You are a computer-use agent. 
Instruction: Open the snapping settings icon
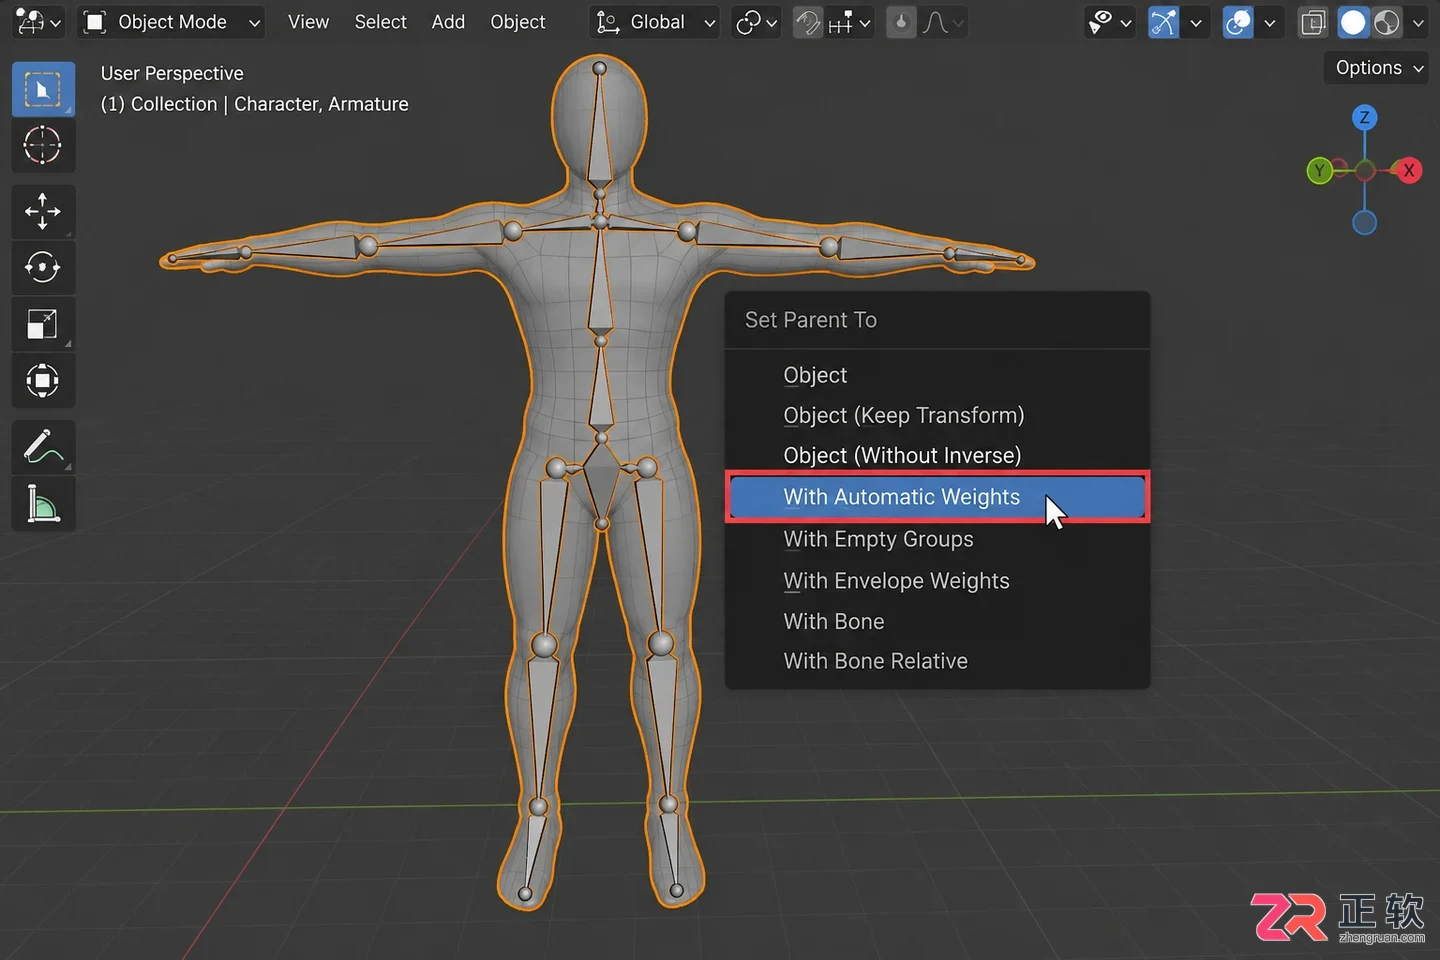[x=849, y=22]
